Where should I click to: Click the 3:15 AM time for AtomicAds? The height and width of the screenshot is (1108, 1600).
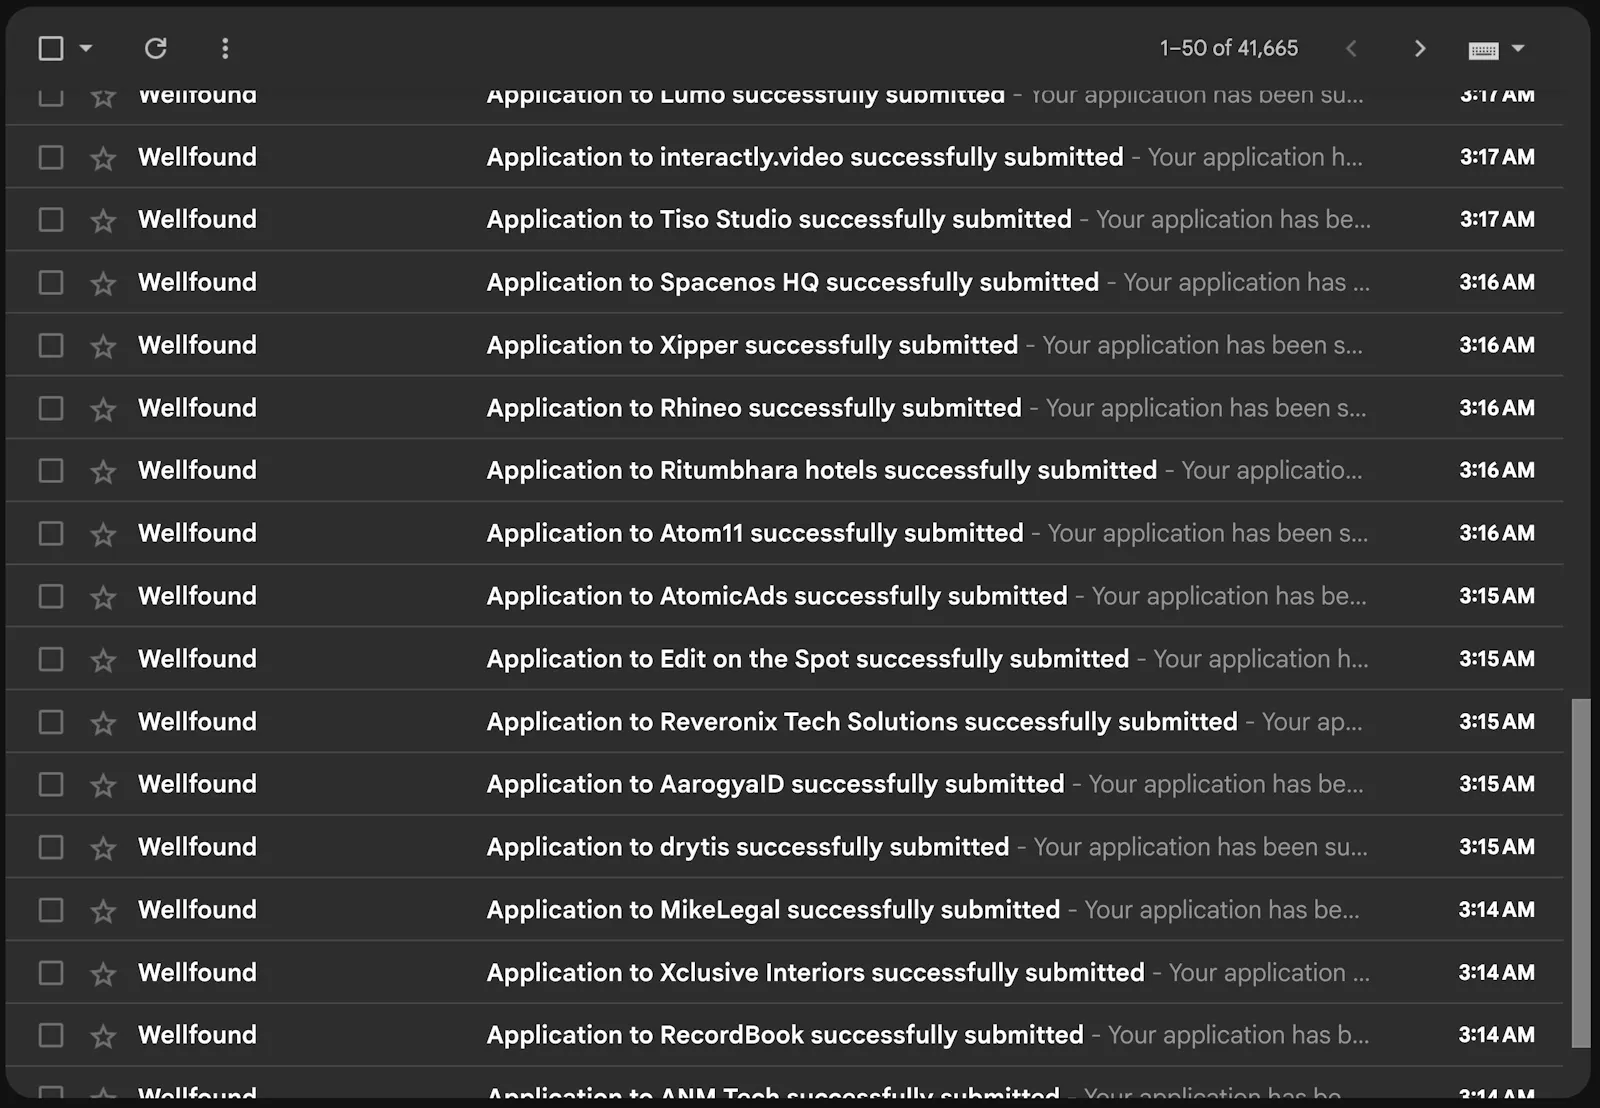coord(1496,596)
